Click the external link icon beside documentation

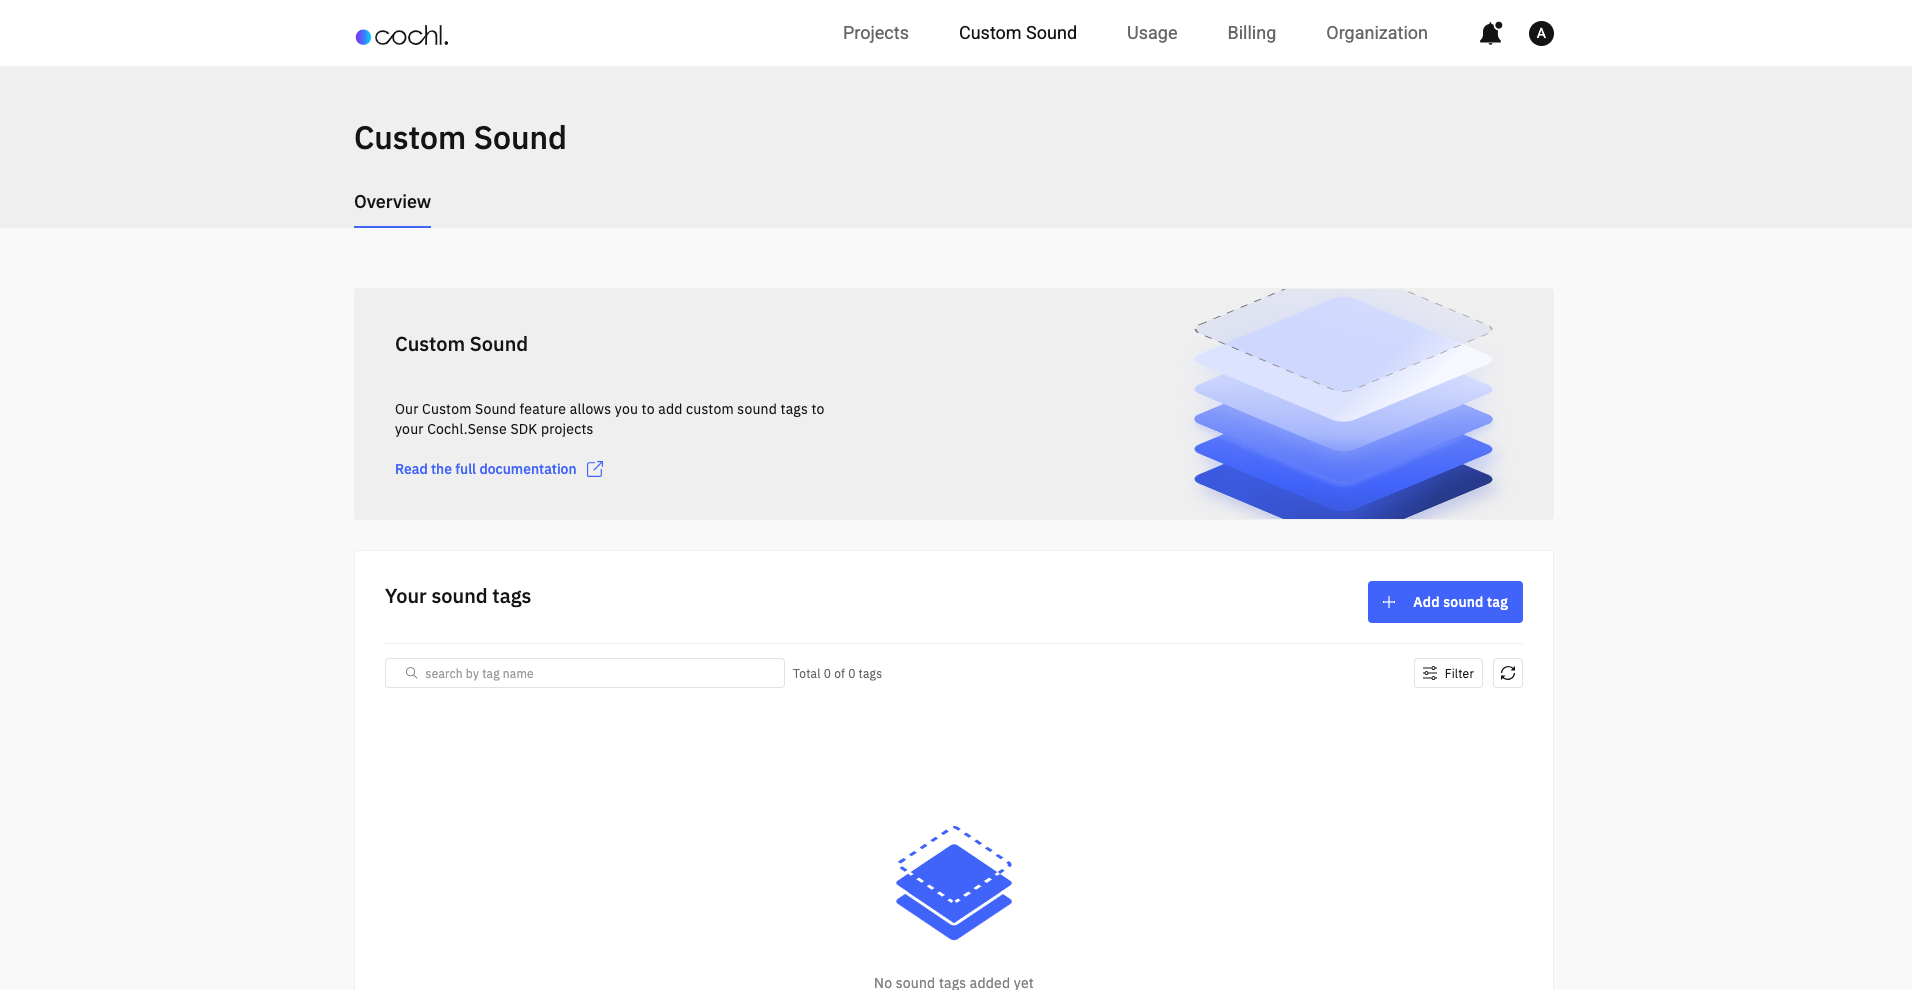[x=595, y=469]
